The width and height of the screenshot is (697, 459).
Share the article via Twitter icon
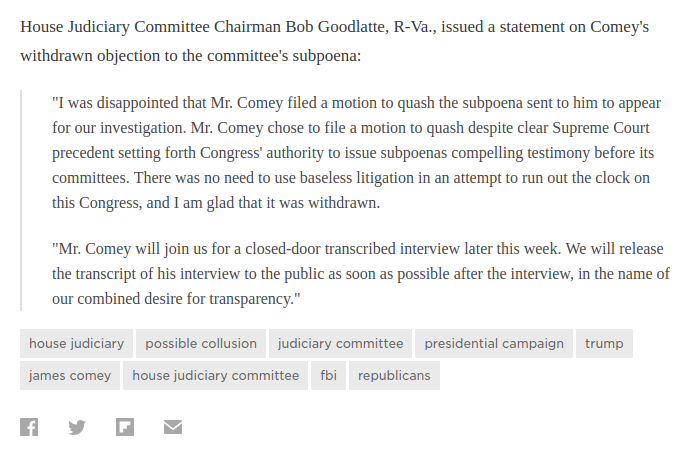click(x=77, y=427)
